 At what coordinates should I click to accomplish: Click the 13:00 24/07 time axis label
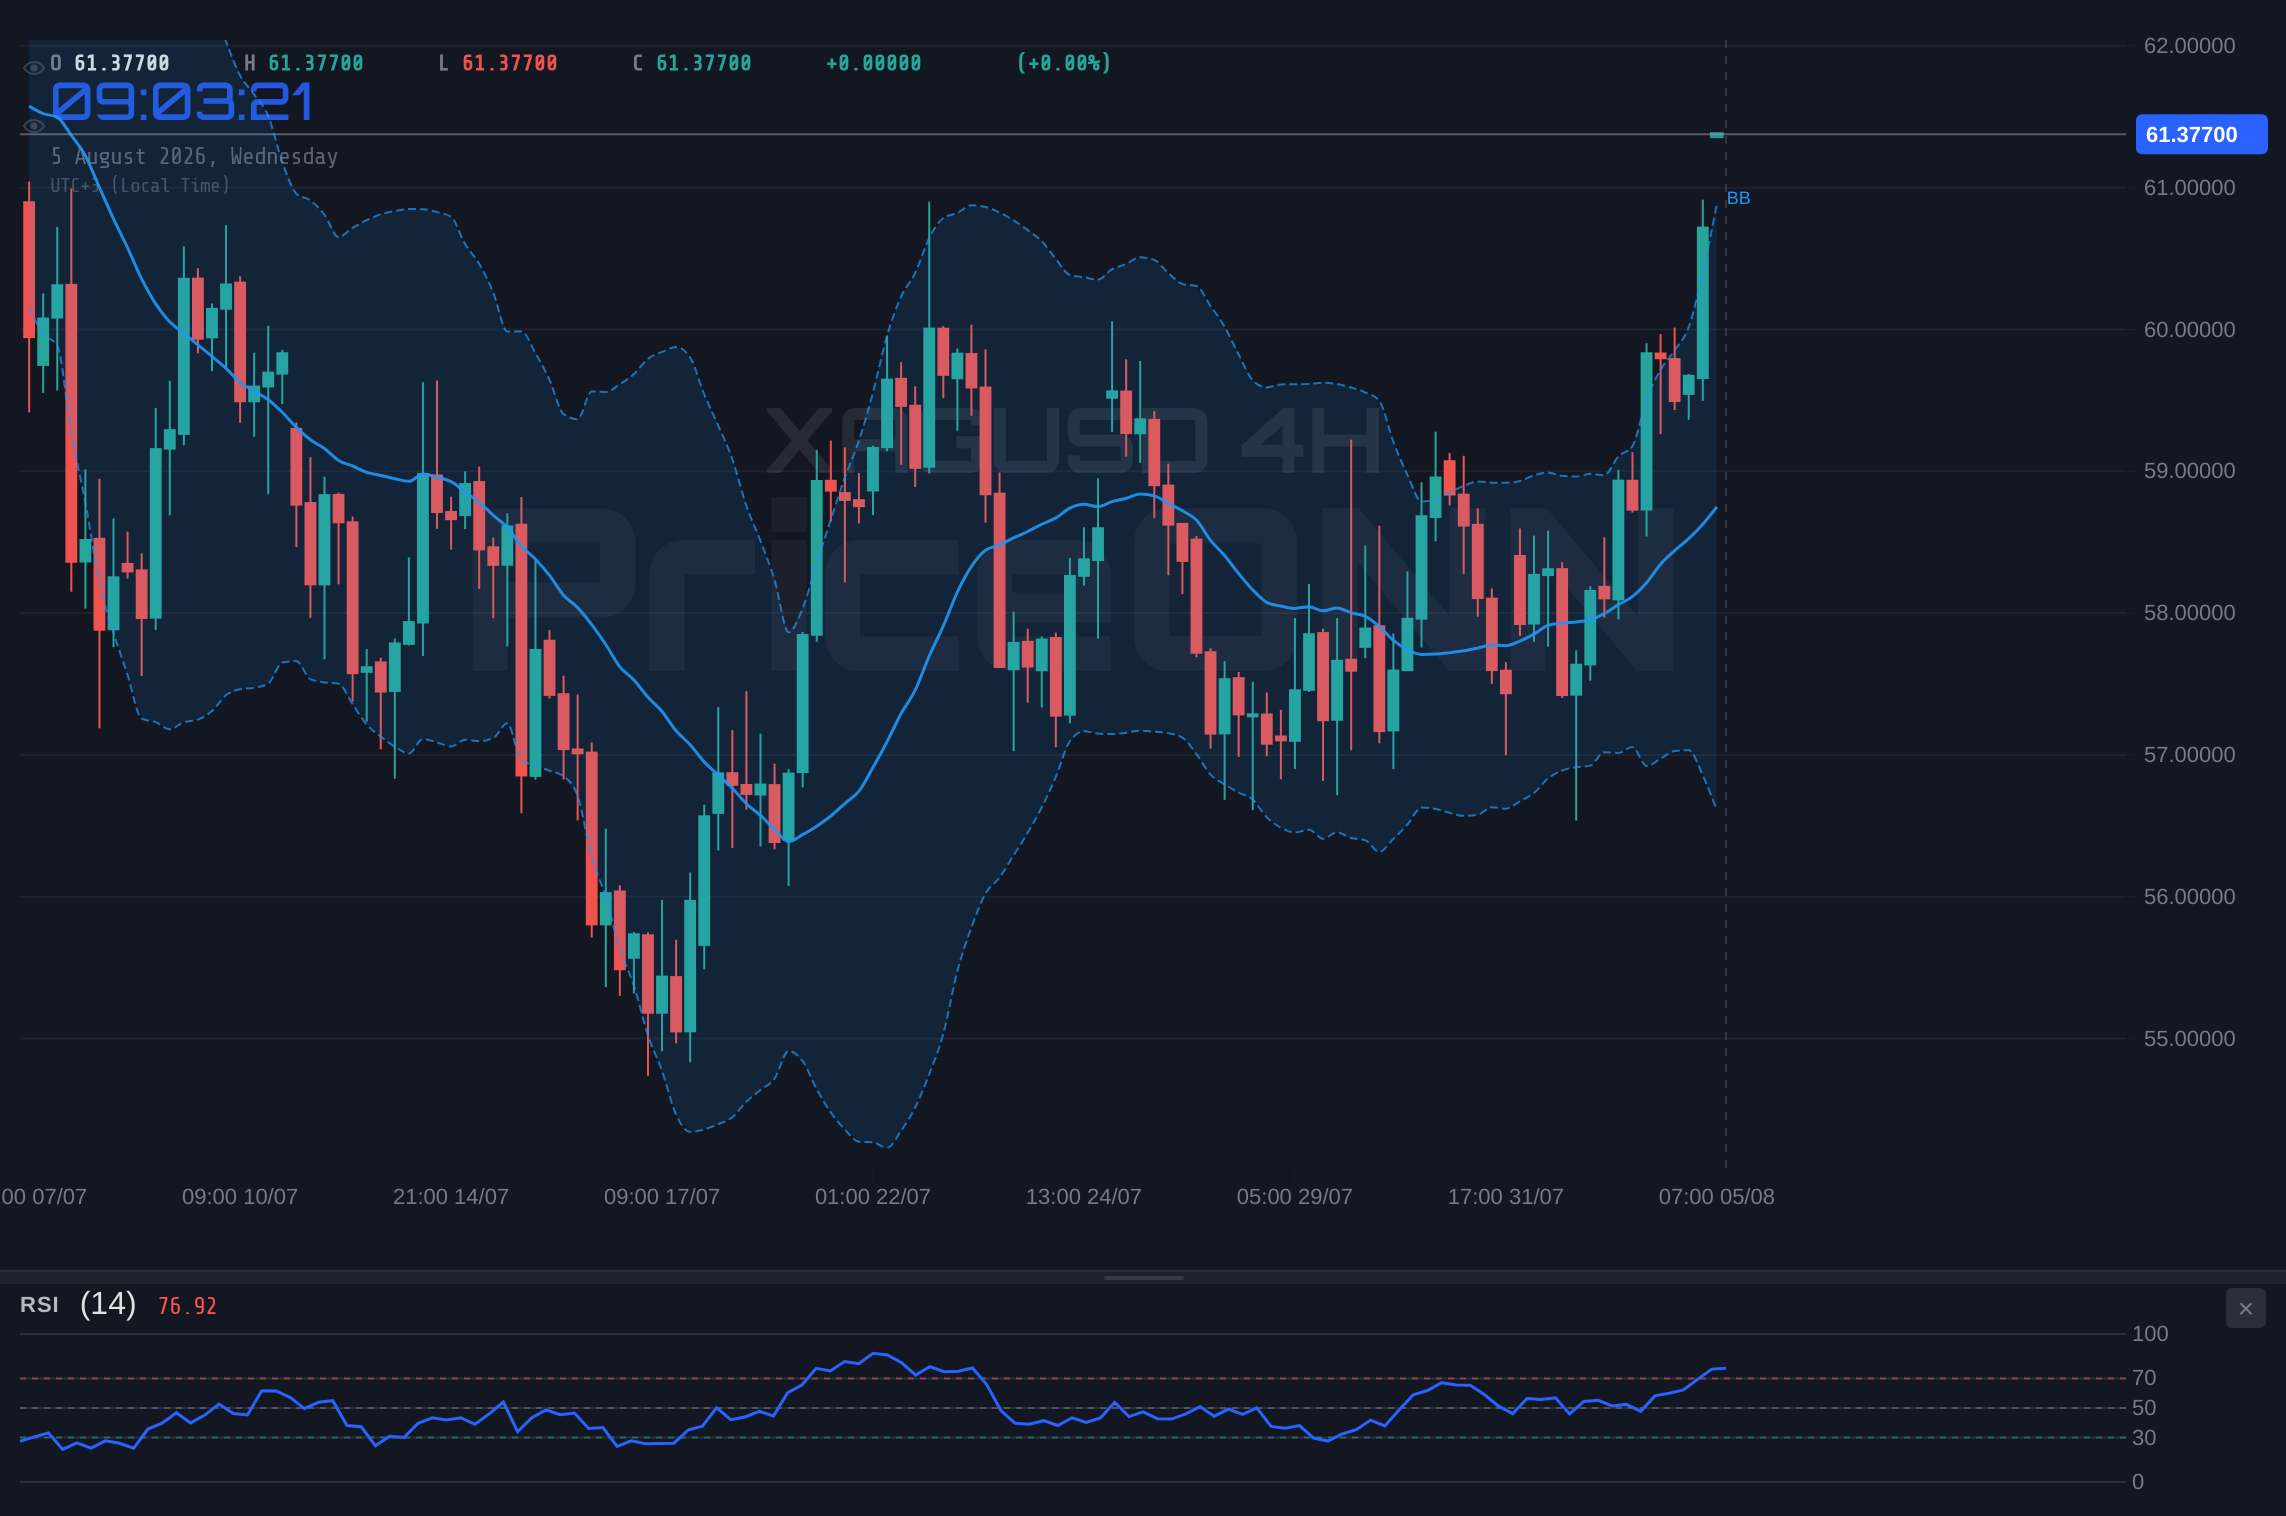click(x=1083, y=1196)
